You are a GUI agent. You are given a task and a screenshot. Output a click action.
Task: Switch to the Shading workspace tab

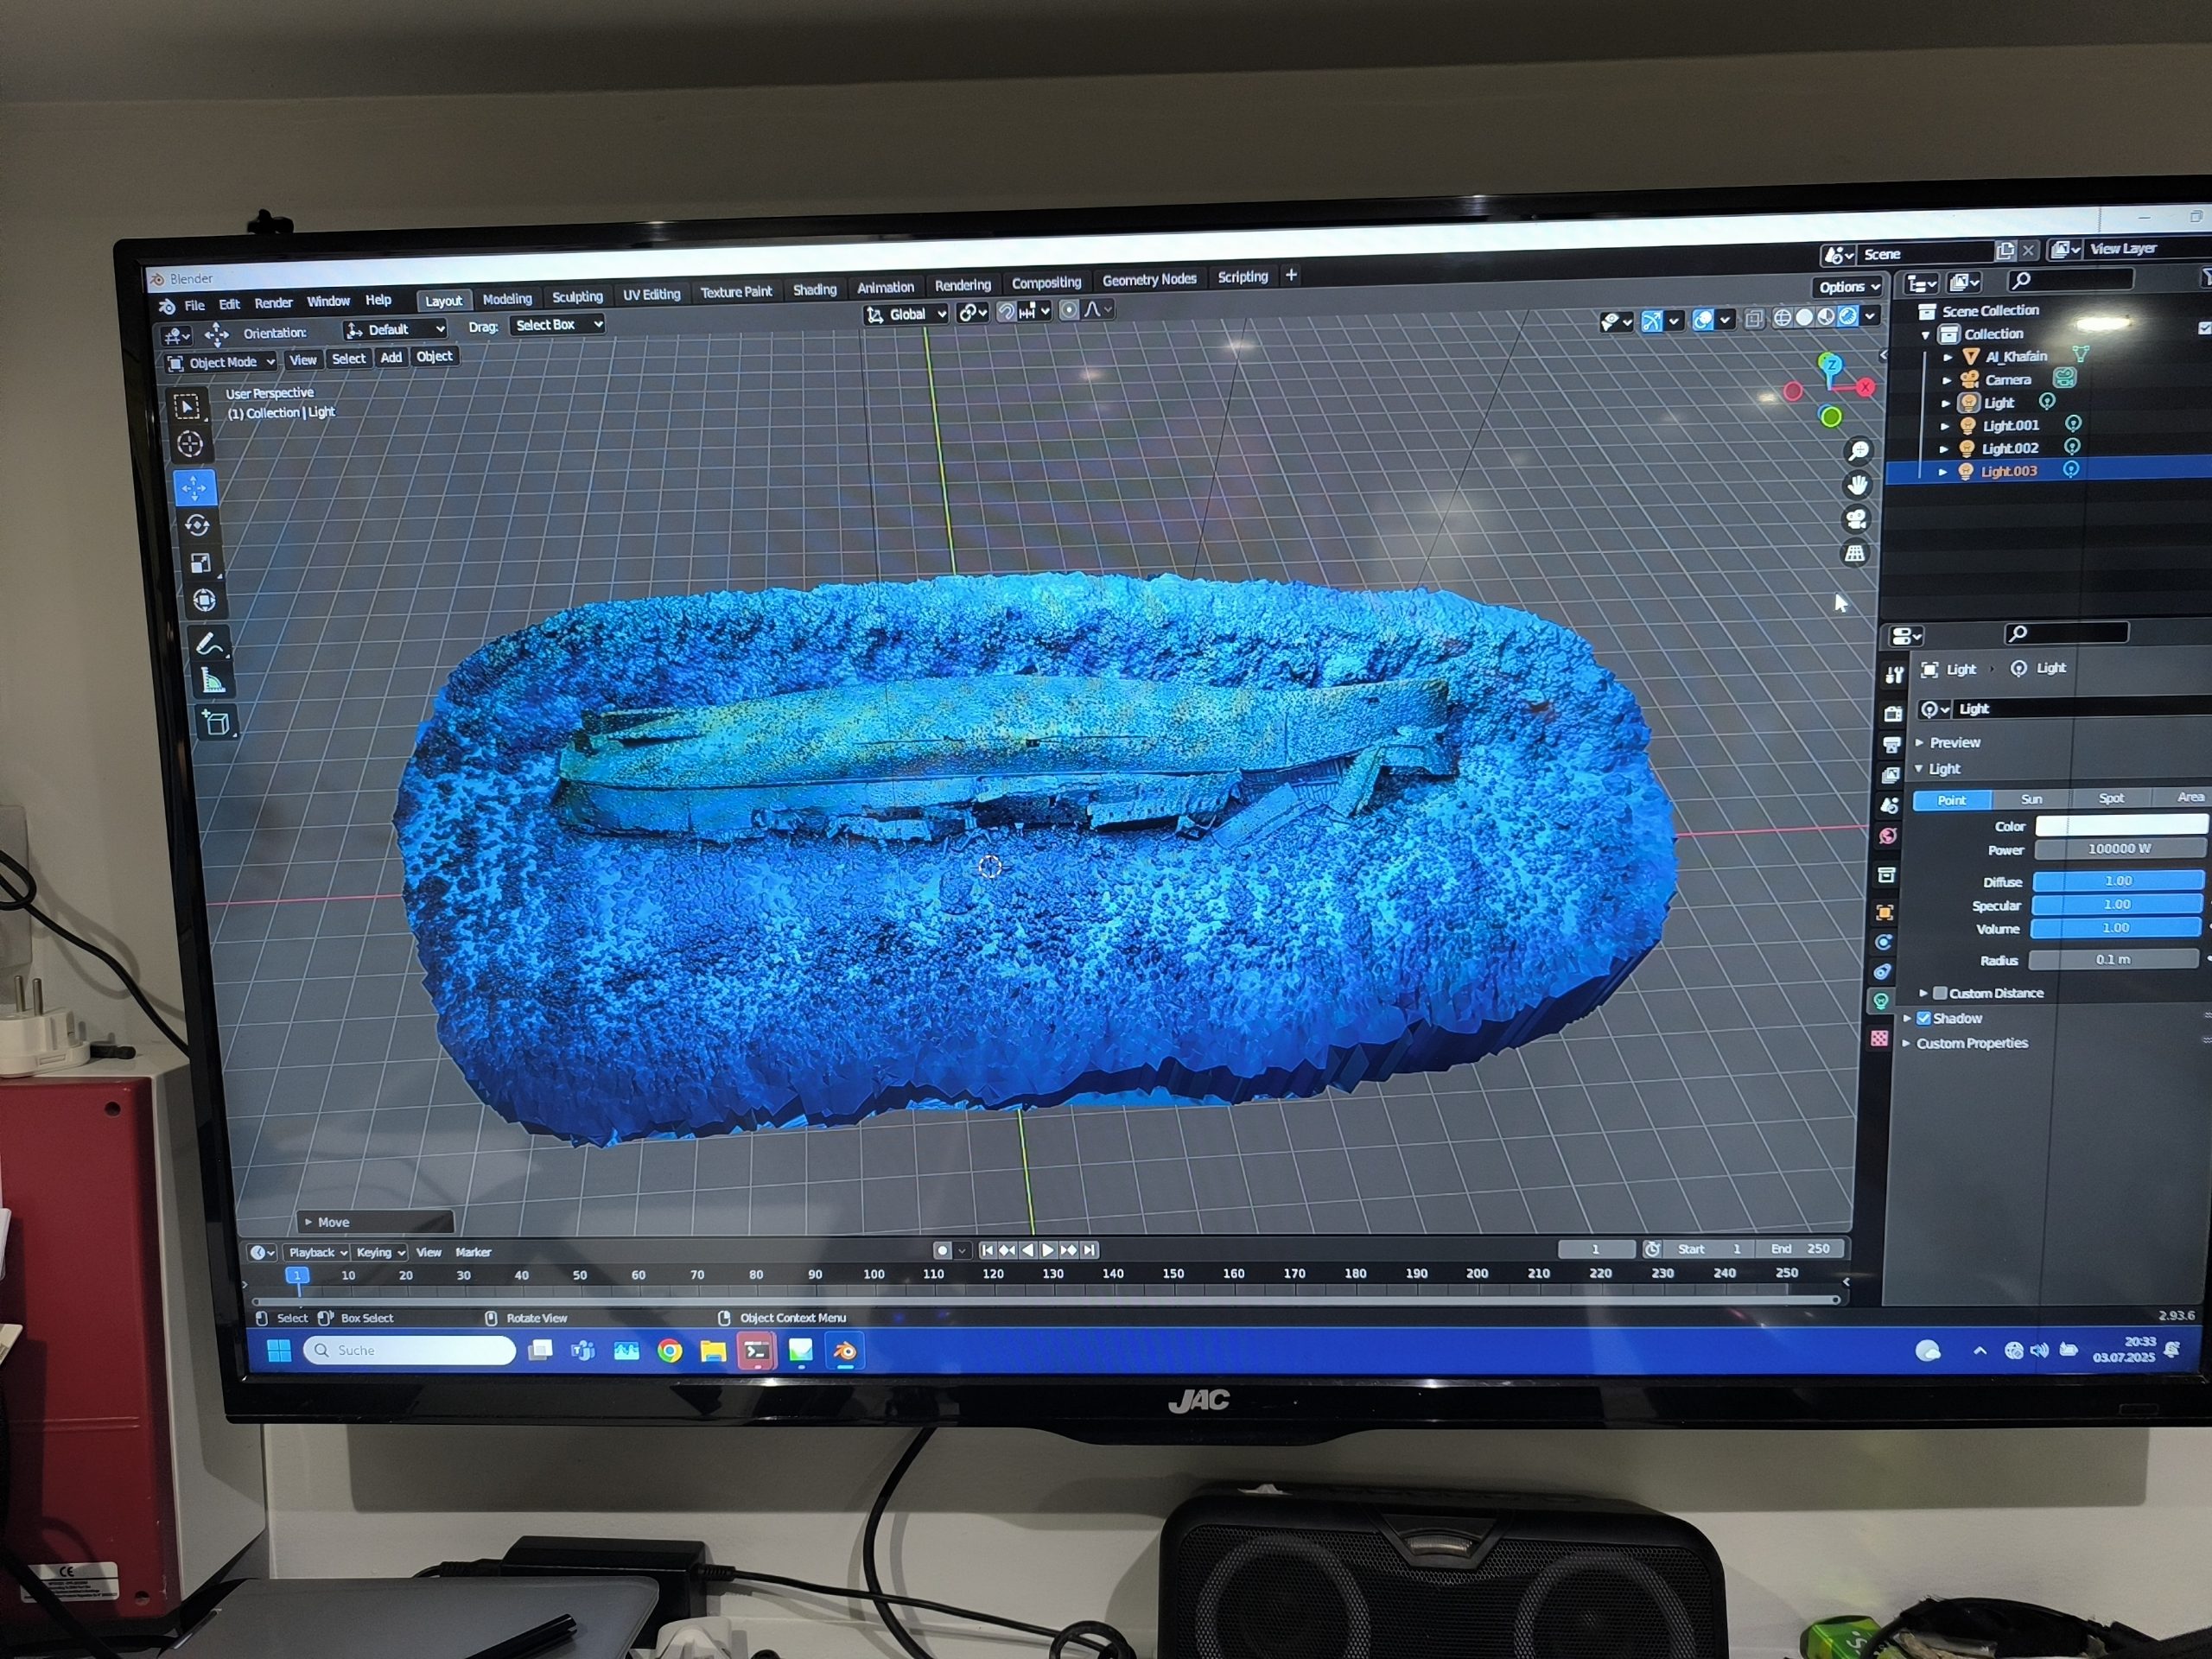[x=814, y=290]
